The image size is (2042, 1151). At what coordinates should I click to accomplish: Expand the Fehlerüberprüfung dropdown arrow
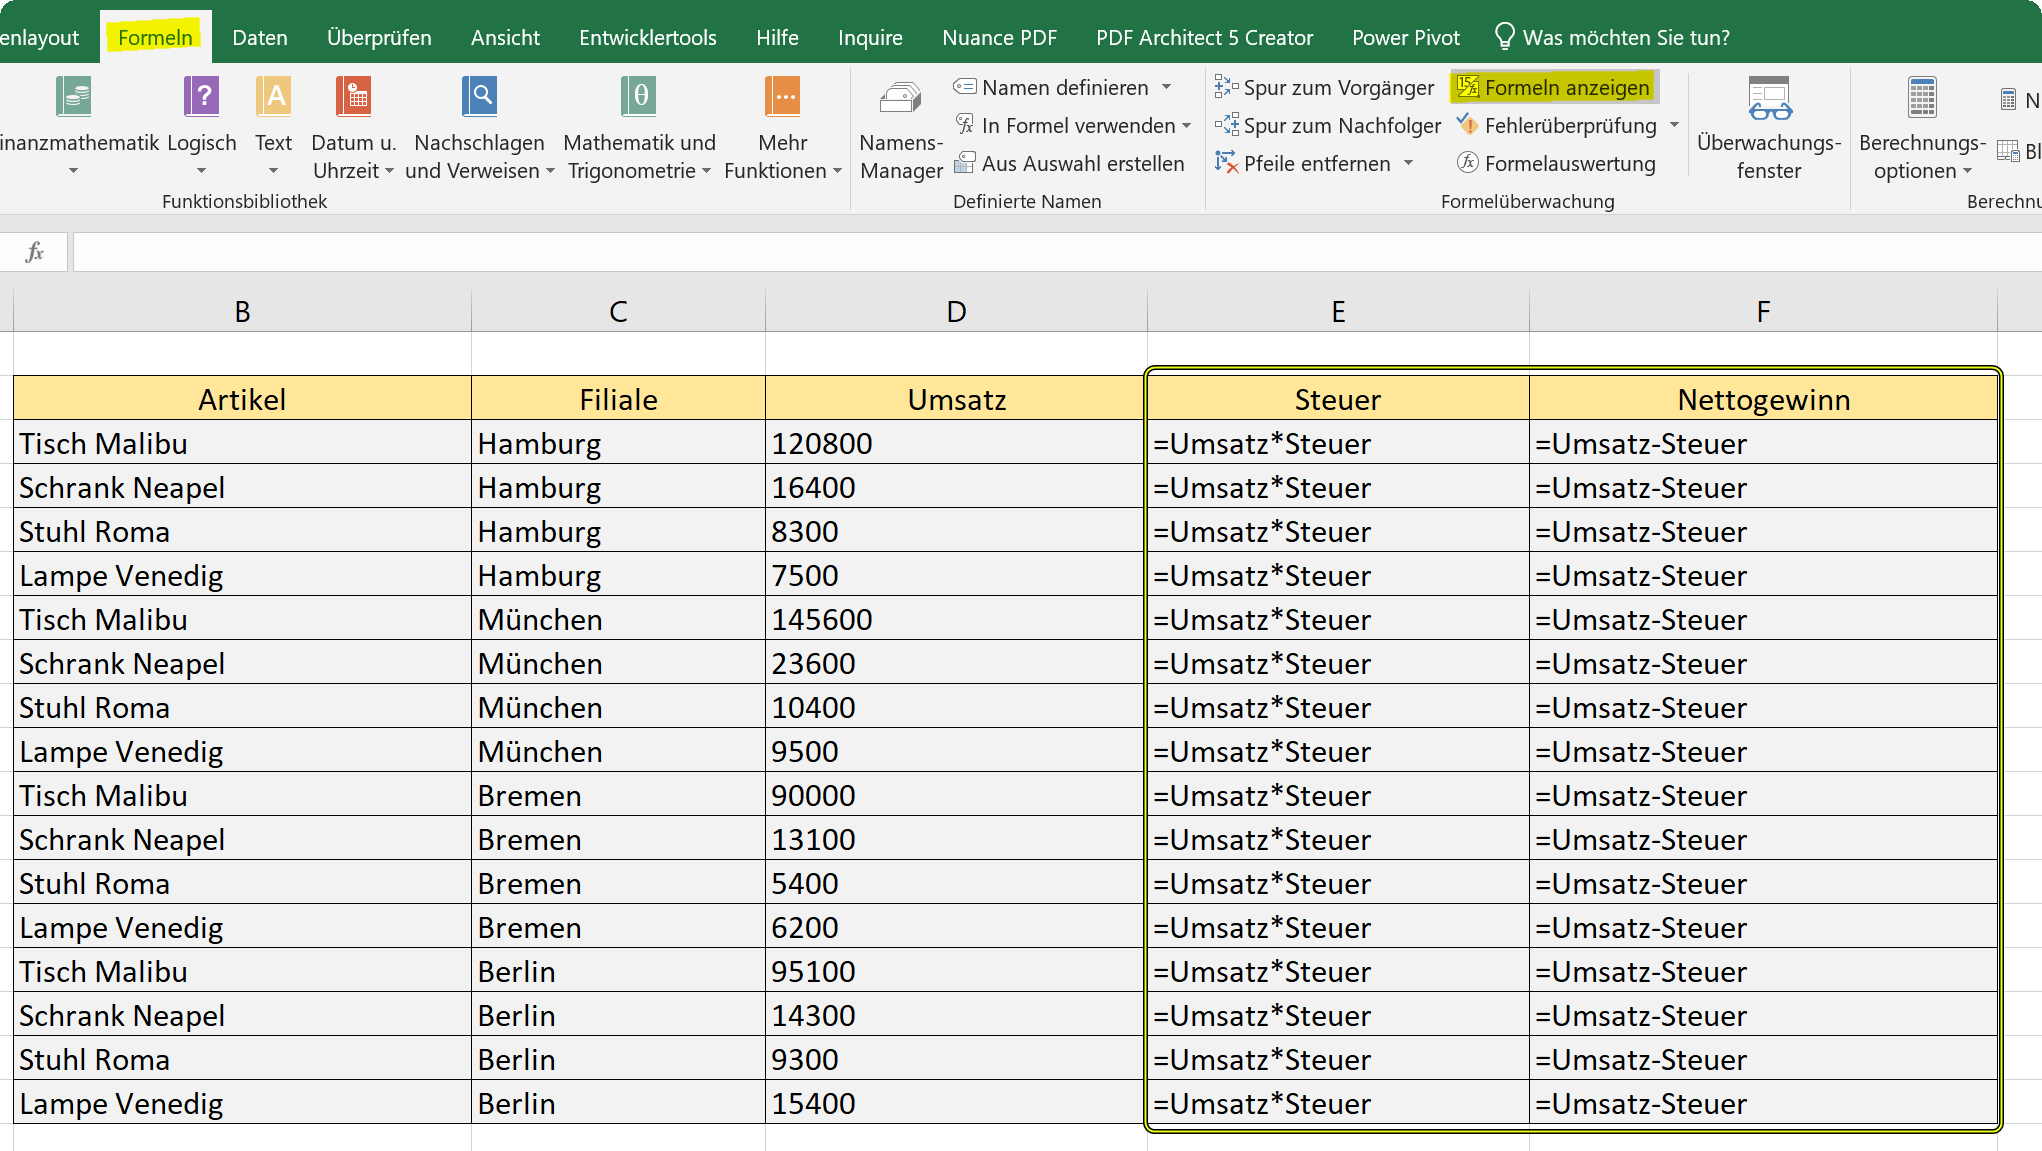pos(1674,125)
